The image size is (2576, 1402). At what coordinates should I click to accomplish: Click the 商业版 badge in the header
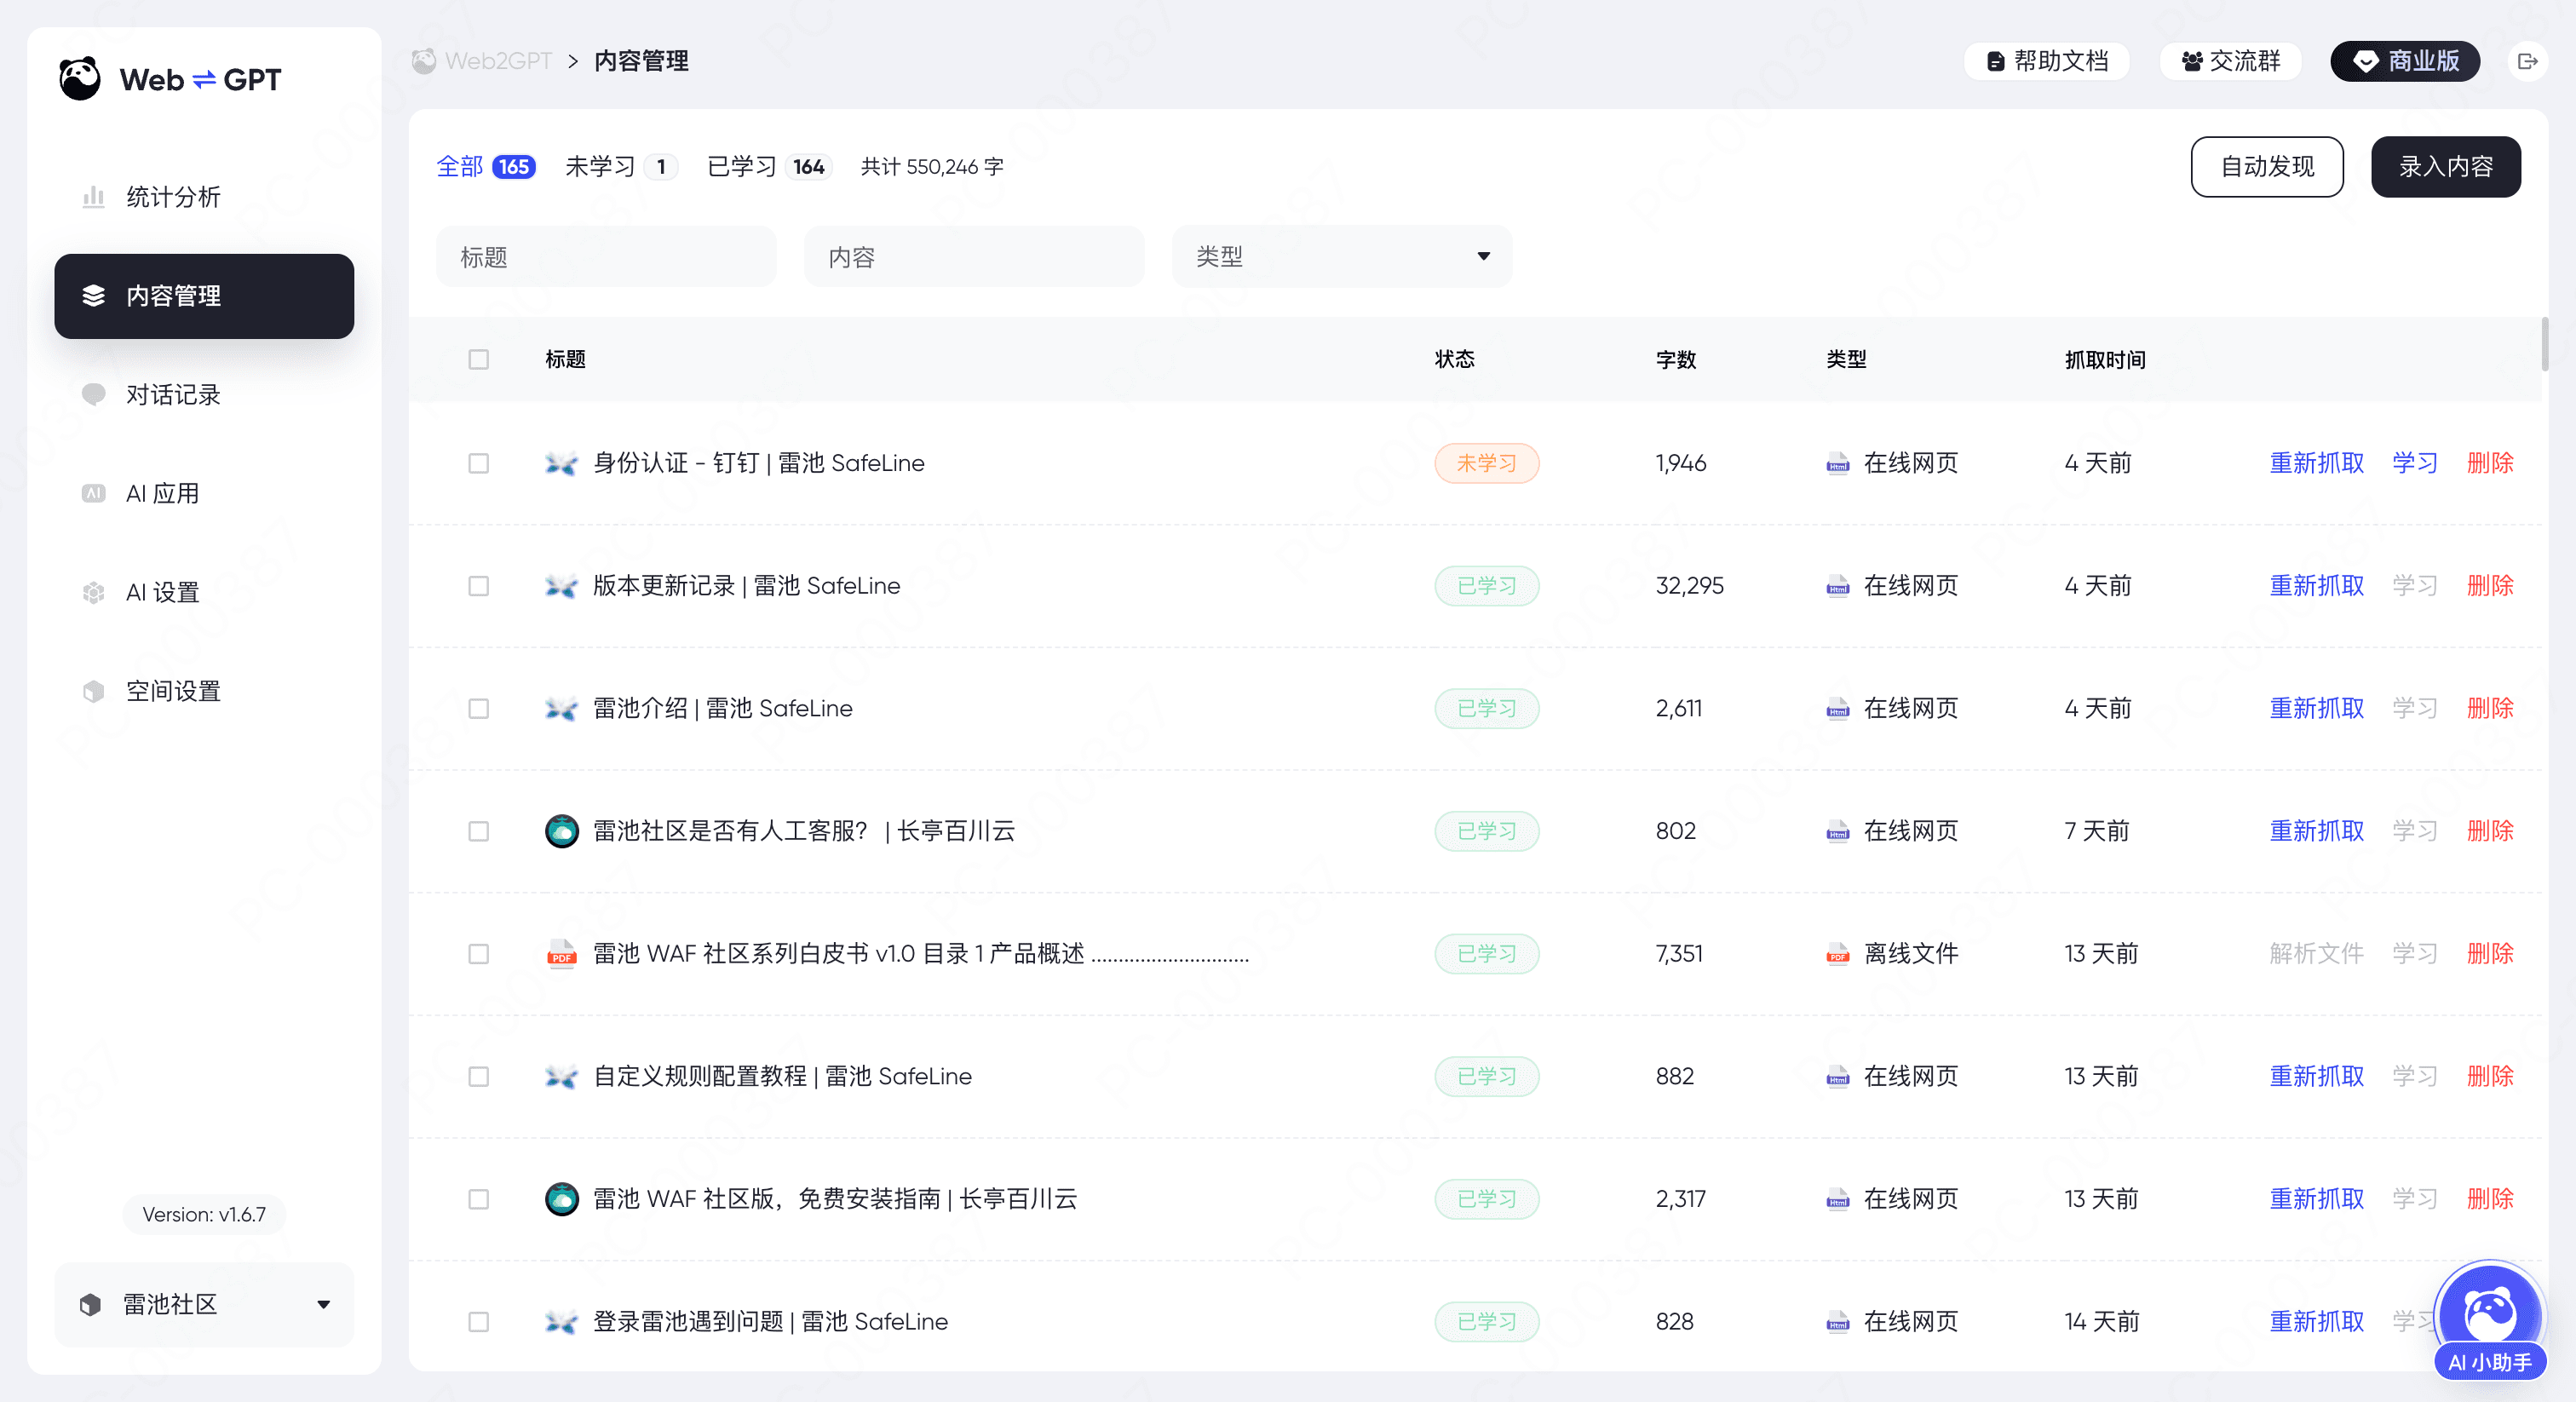pyautogui.click(x=2404, y=61)
